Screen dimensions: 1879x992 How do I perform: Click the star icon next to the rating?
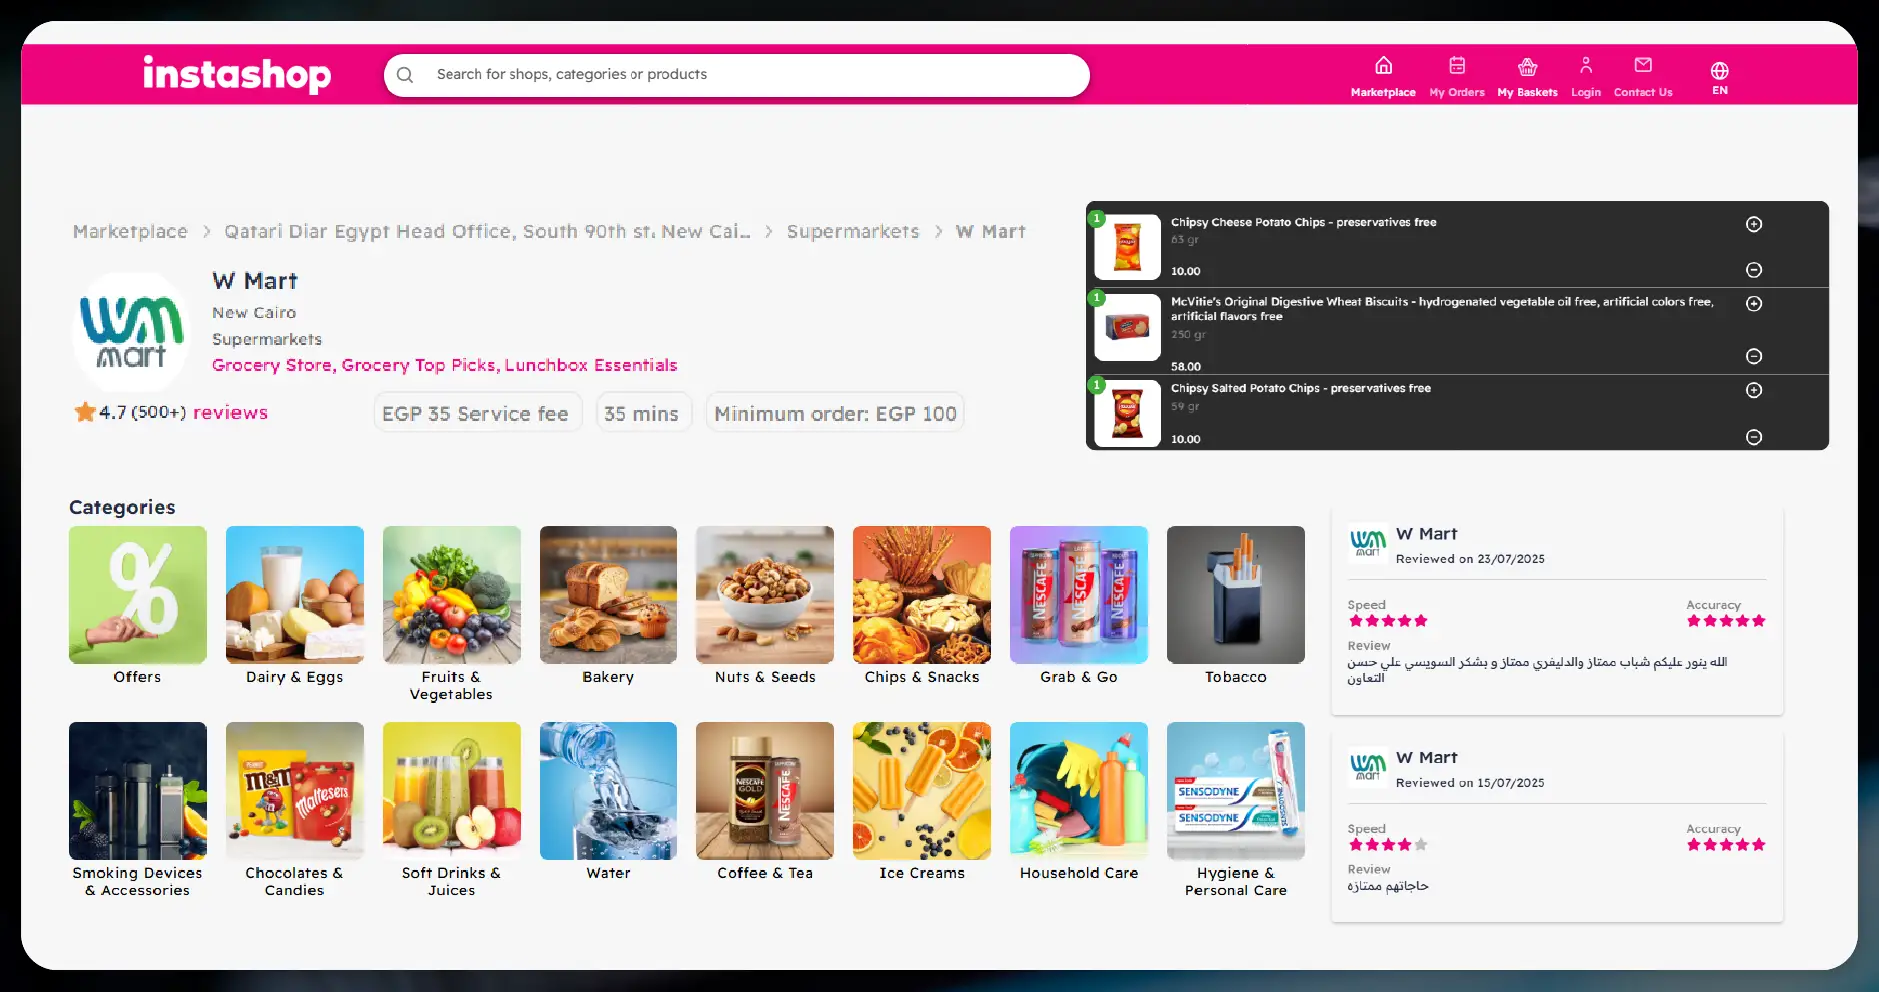85,411
